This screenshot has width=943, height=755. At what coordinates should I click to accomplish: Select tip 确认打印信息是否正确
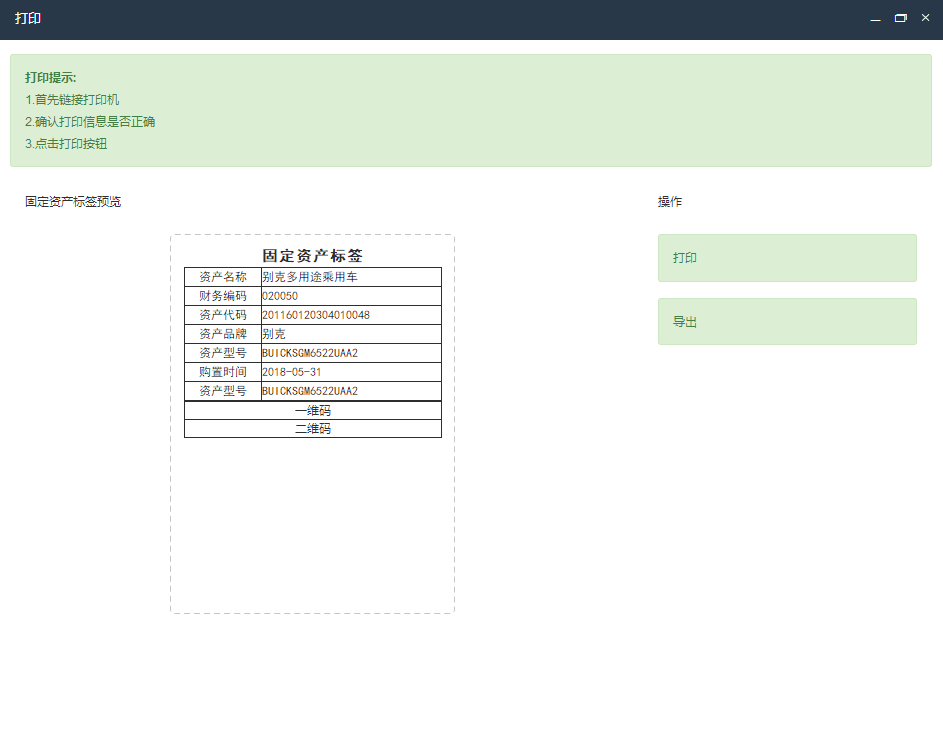[90, 122]
